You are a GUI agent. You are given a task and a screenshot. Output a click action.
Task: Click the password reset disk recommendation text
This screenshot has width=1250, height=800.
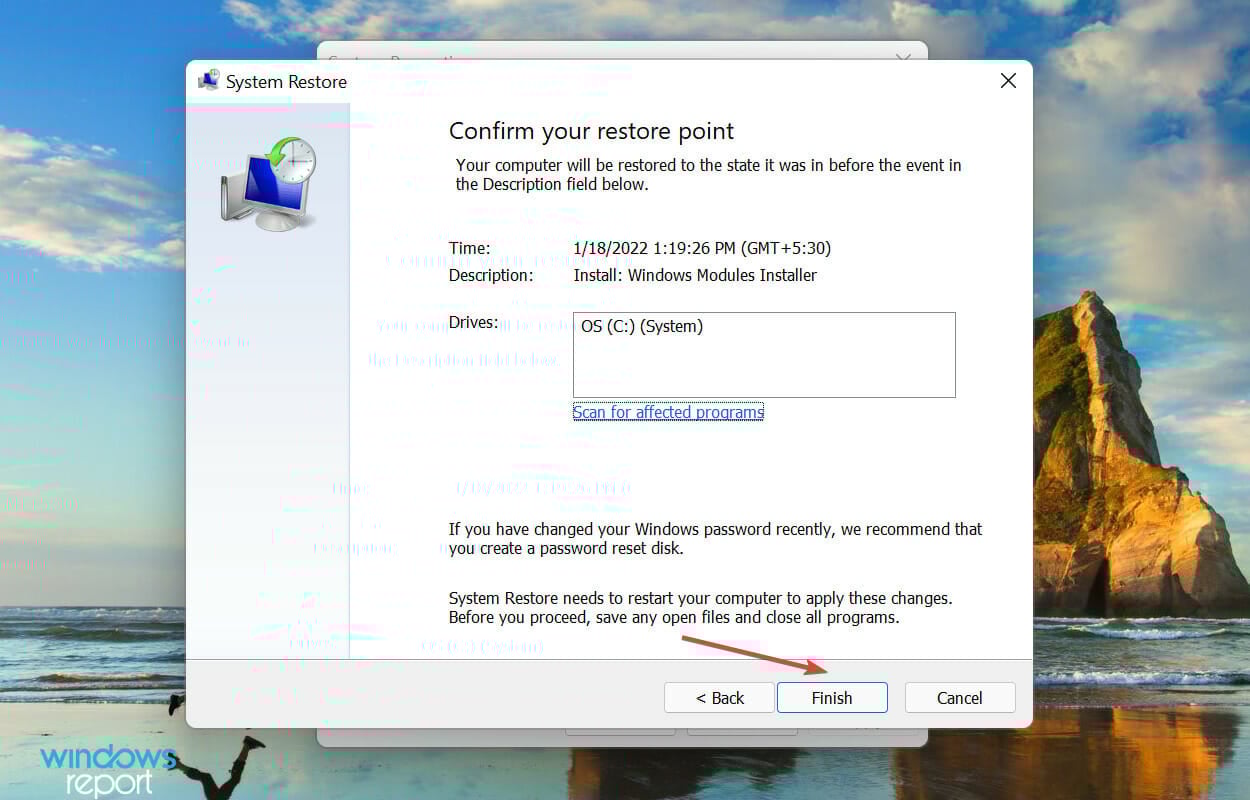716,538
